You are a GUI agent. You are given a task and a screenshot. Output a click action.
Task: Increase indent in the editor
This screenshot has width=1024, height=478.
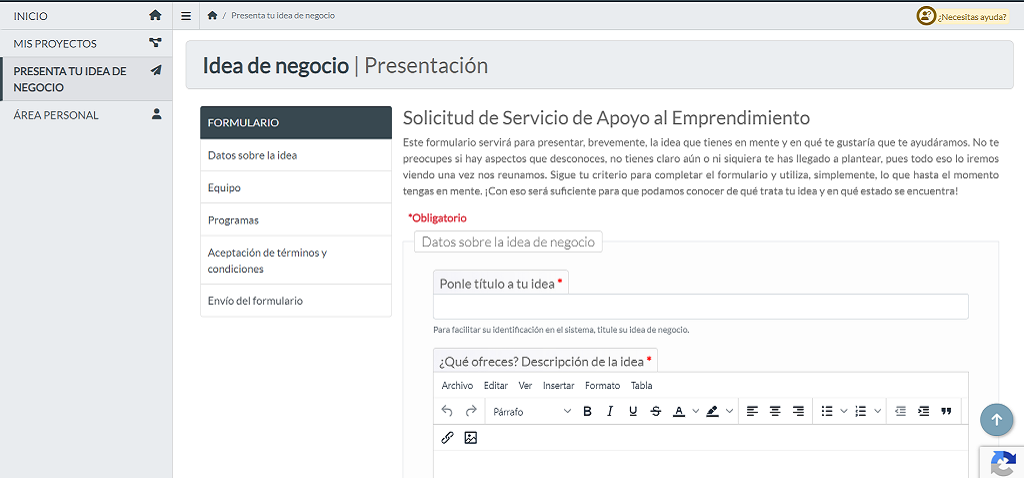pos(923,411)
